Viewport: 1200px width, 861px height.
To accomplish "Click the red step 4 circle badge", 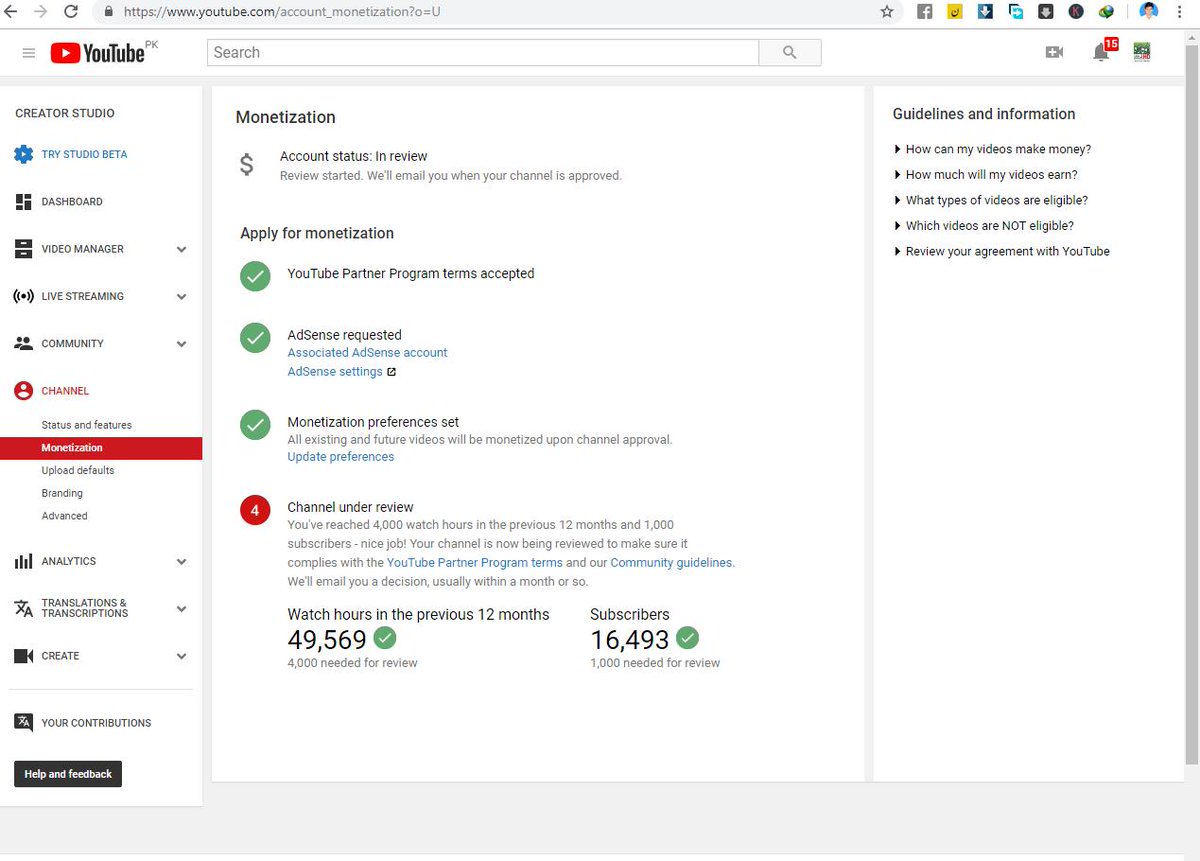I will click(255, 510).
